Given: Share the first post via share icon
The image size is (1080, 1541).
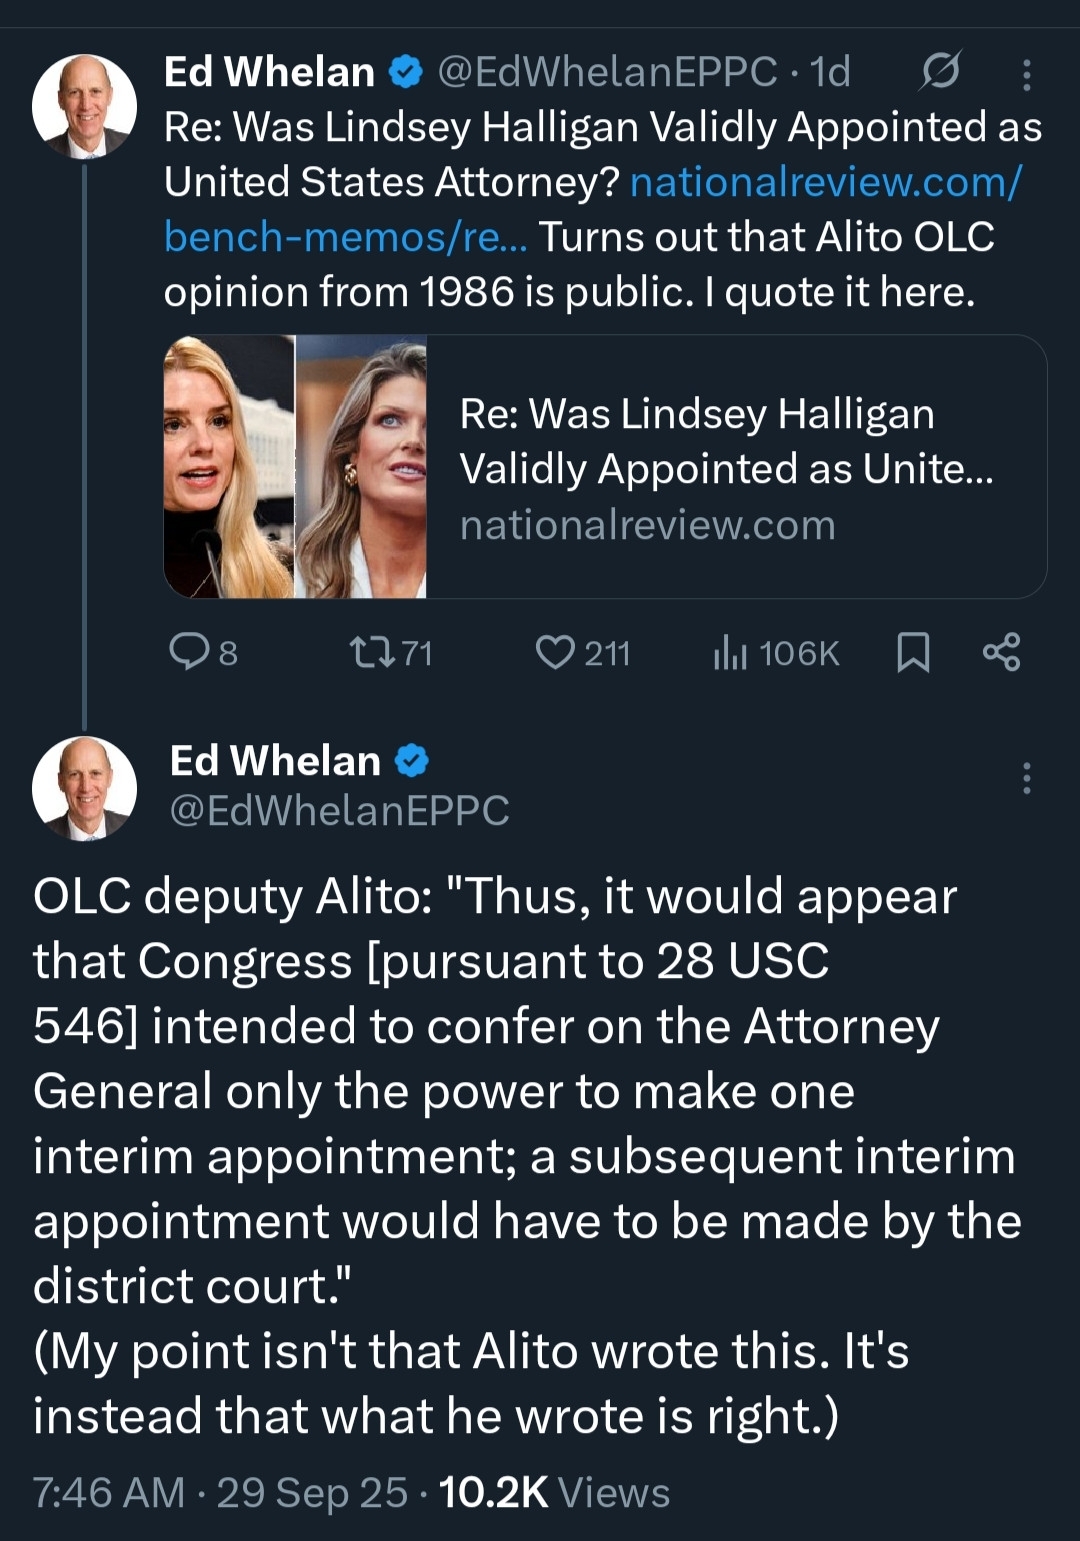Looking at the screenshot, I should click(1001, 652).
